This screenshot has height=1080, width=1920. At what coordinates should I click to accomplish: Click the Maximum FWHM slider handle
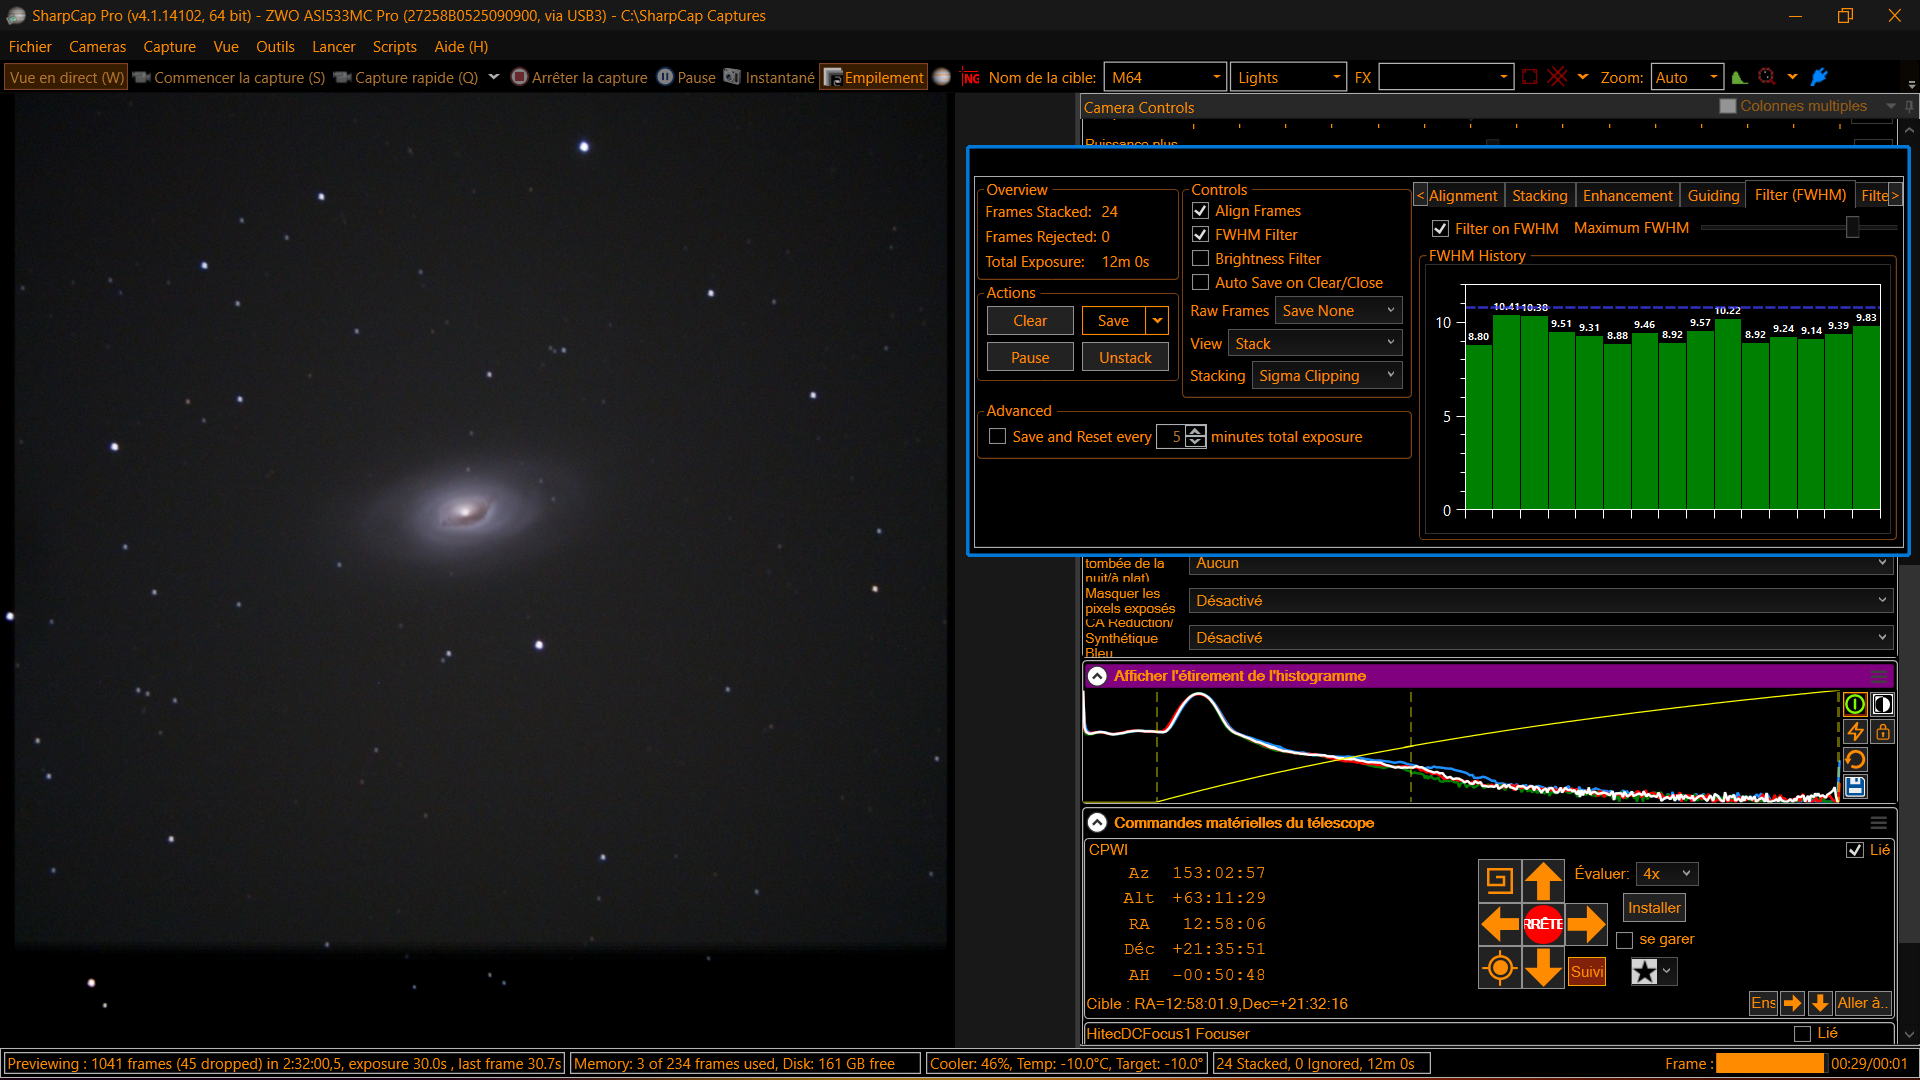pyautogui.click(x=1852, y=228)
